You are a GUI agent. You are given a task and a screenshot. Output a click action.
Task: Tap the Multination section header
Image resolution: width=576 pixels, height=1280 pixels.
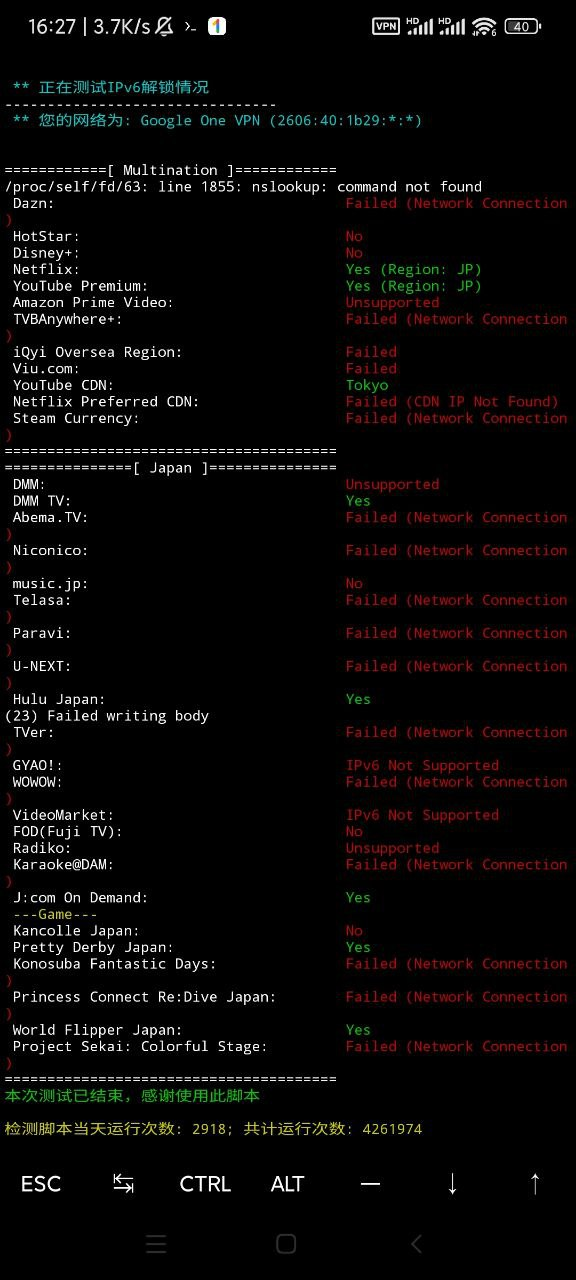click(x=171, y=170)
